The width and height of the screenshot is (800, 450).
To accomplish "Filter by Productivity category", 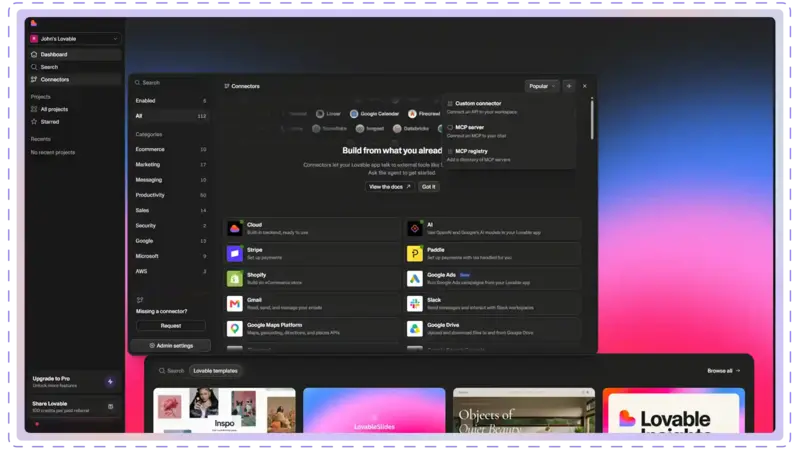I will (x=170, y=195).
